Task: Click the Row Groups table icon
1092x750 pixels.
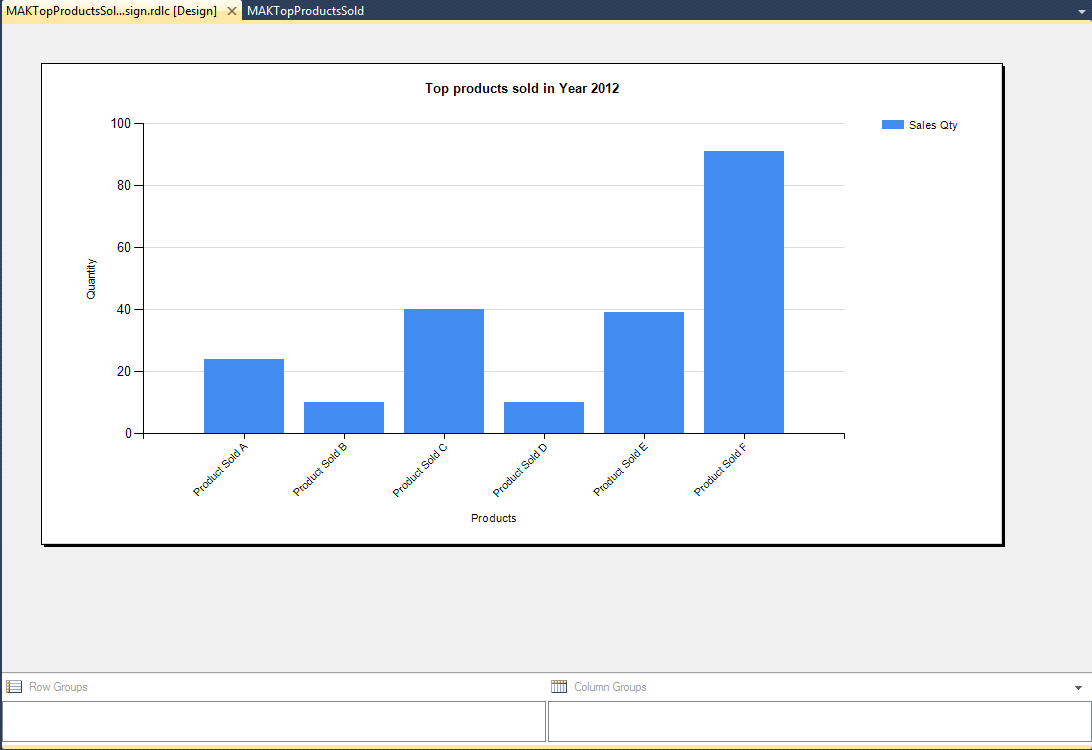Action: coord(14,687)
